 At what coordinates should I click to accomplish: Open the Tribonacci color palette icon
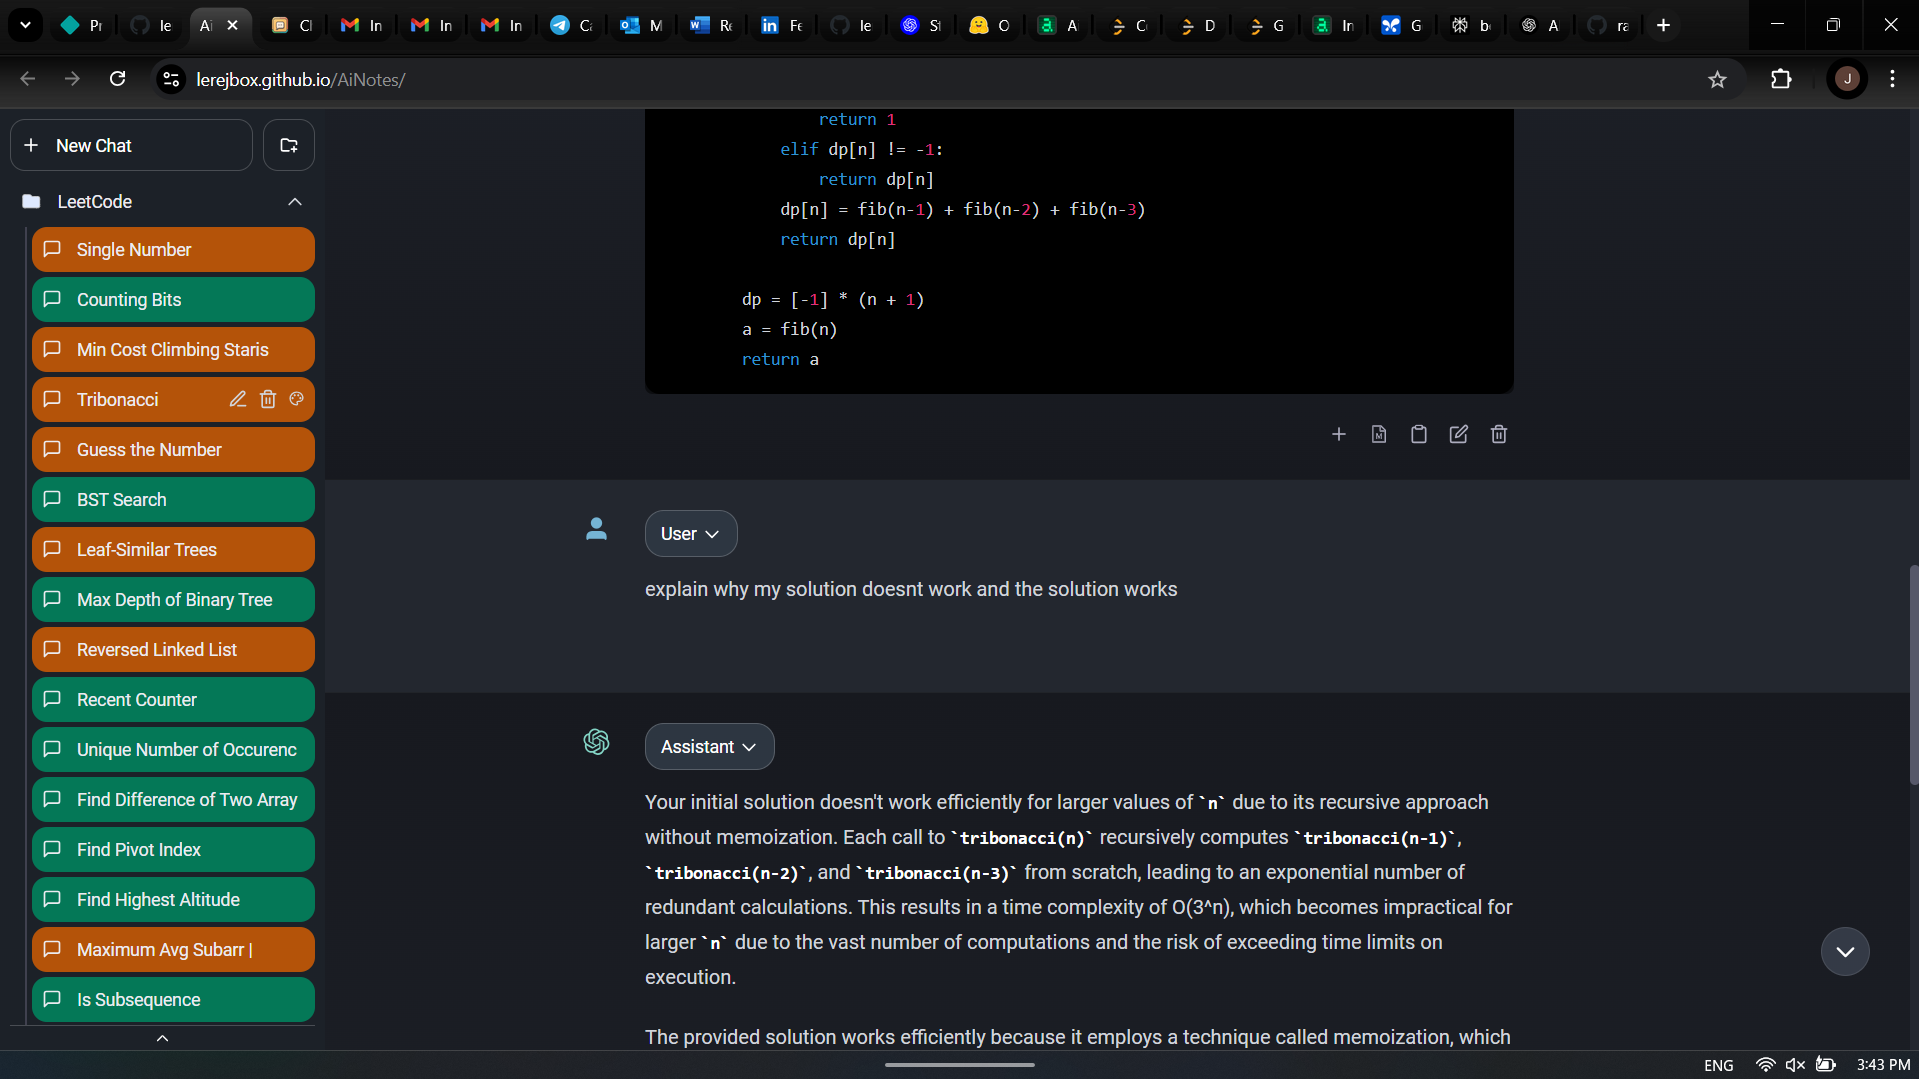296,399
